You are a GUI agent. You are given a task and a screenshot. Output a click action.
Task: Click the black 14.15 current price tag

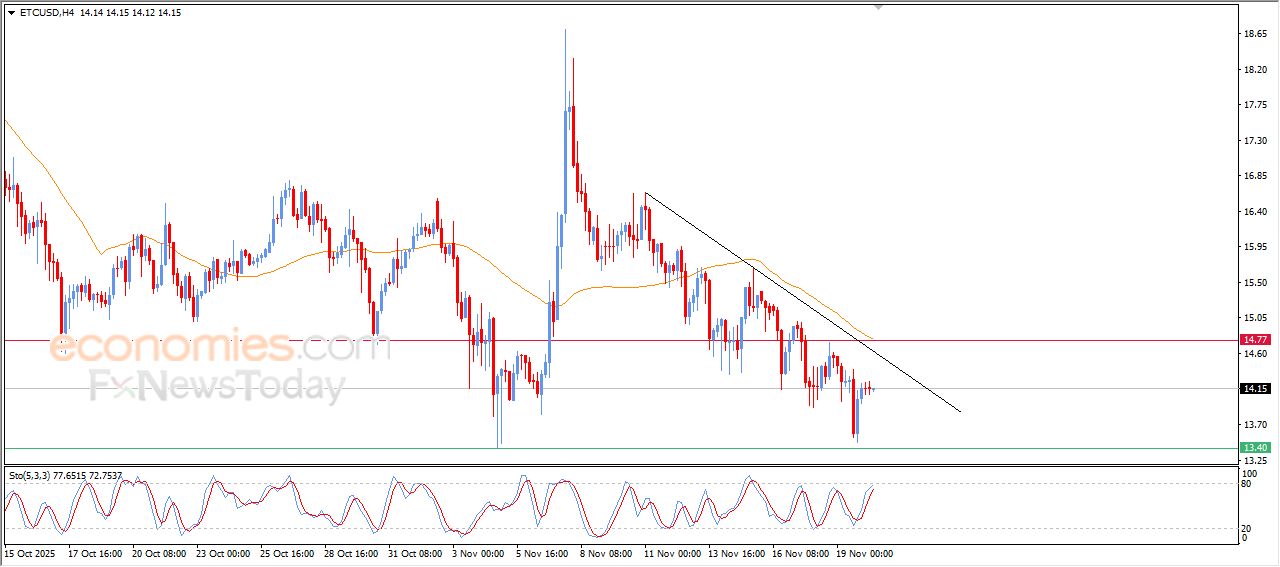(x=1255, y=388)
